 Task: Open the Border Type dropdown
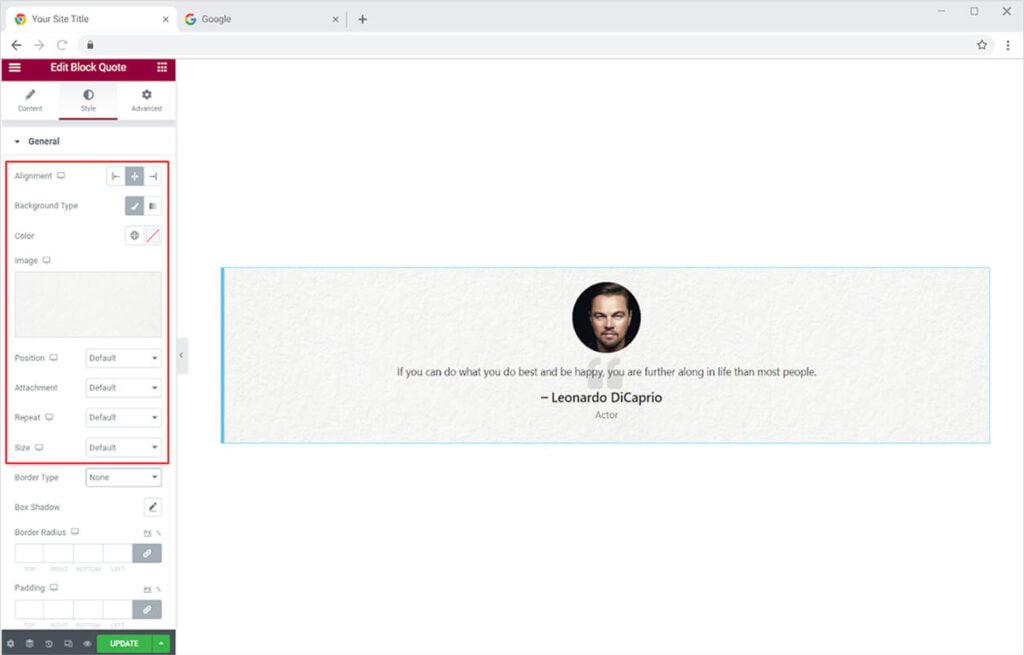pos(123,478)
